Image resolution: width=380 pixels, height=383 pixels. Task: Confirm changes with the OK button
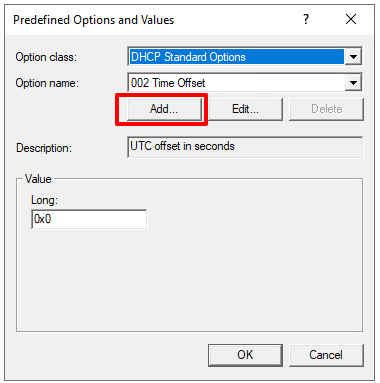pos(245,355)
